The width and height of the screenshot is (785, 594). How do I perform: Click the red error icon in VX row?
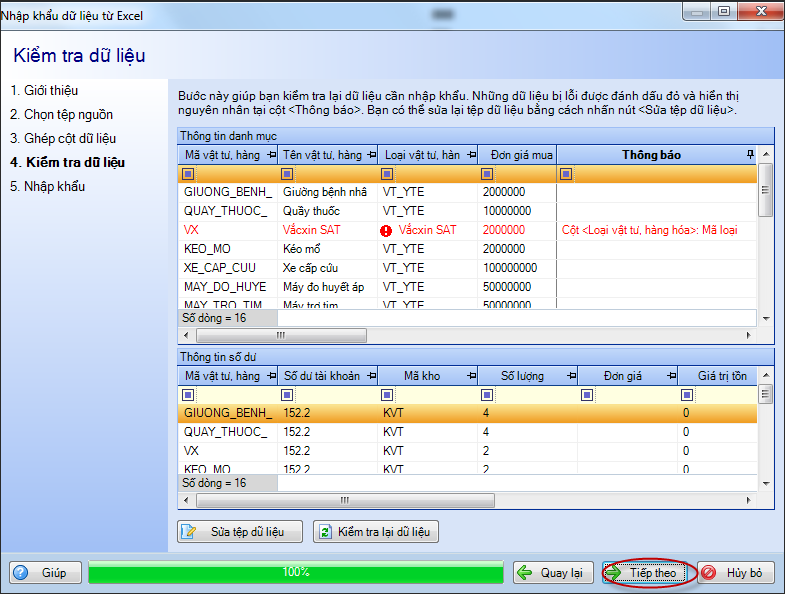[x=386, y=230]
